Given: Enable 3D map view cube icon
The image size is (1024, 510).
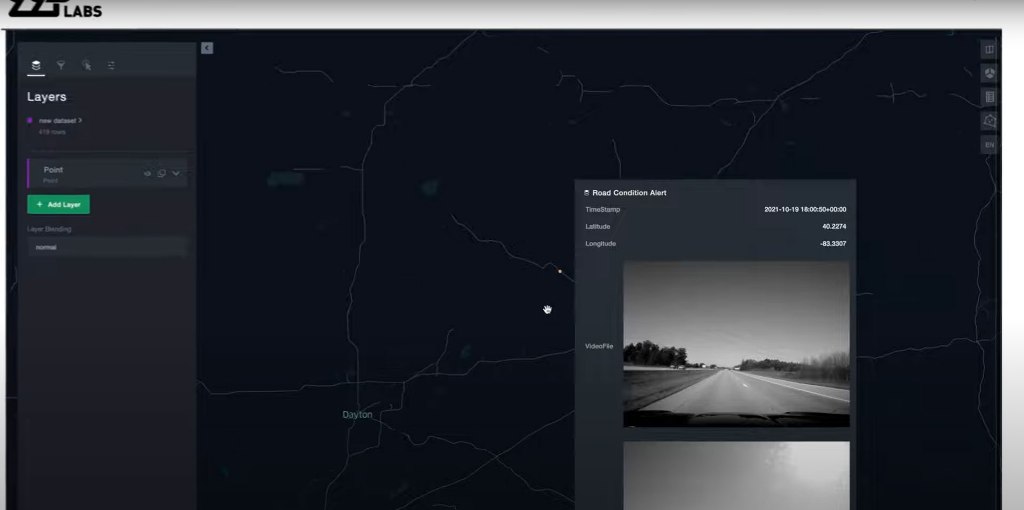Looking at the screenshot, I should point(989,73).
